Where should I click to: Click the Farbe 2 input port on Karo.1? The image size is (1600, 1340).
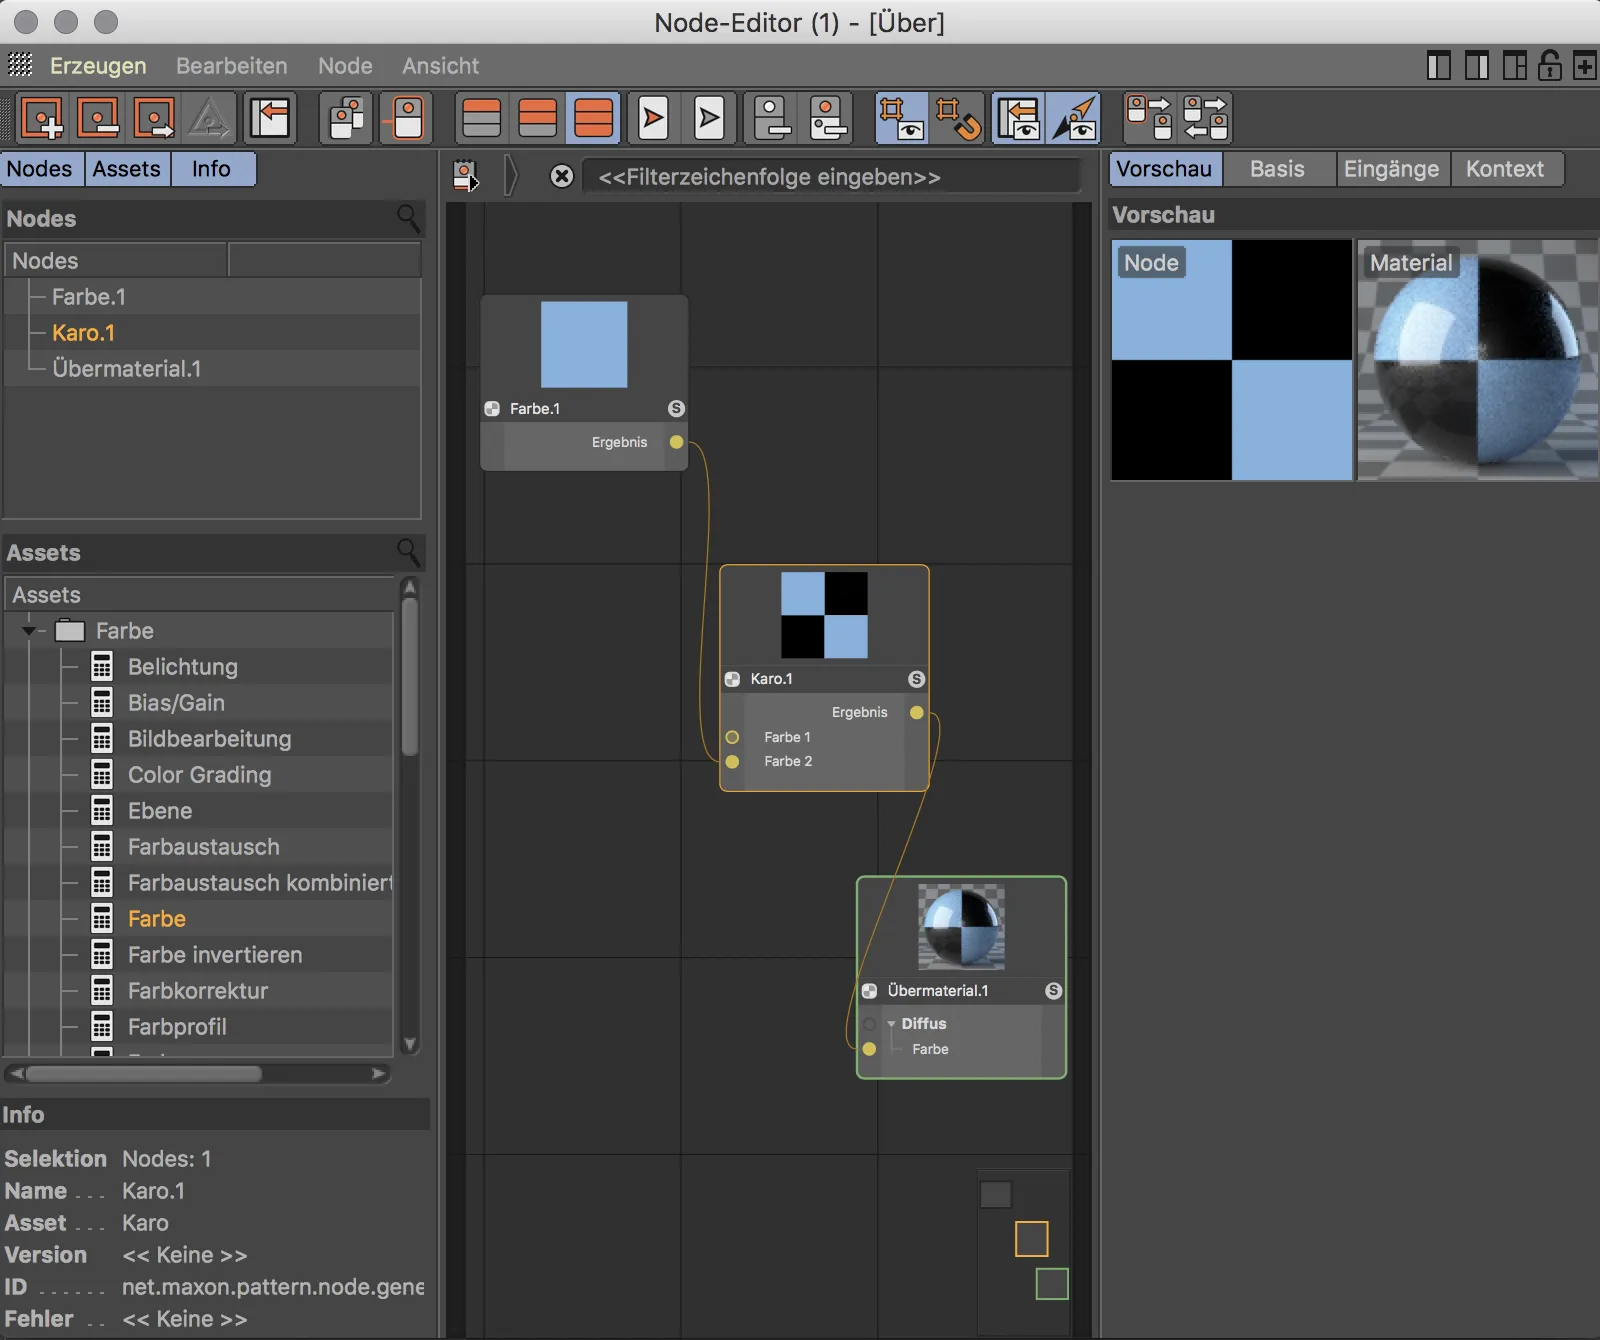(732, 762)
